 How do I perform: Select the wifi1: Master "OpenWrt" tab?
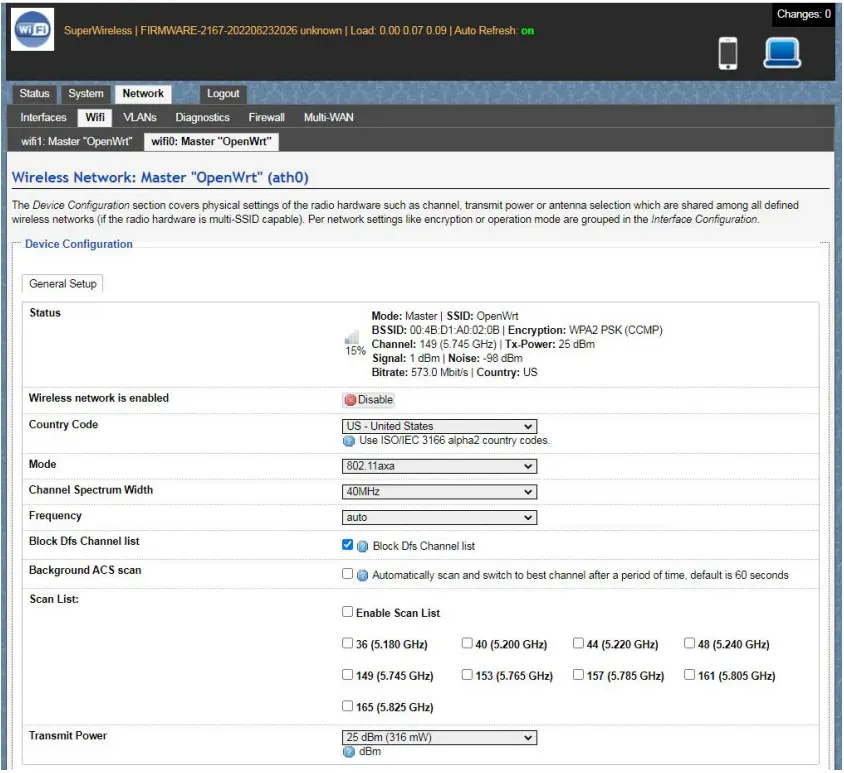76,142
